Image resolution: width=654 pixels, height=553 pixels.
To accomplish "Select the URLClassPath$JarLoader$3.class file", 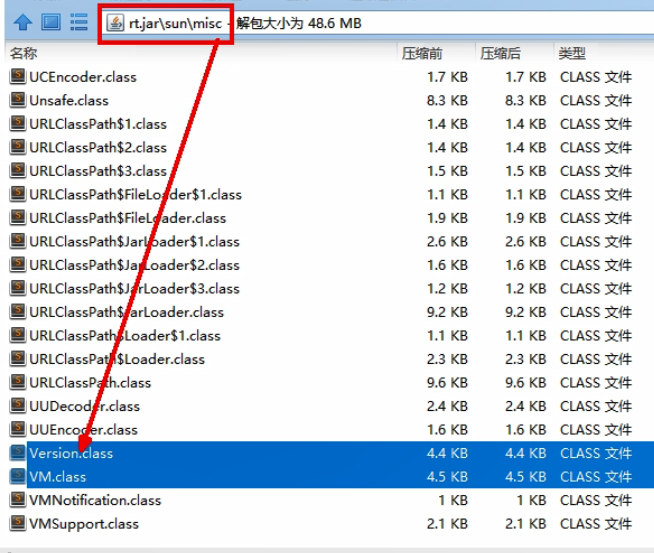I will coord(134,289).
